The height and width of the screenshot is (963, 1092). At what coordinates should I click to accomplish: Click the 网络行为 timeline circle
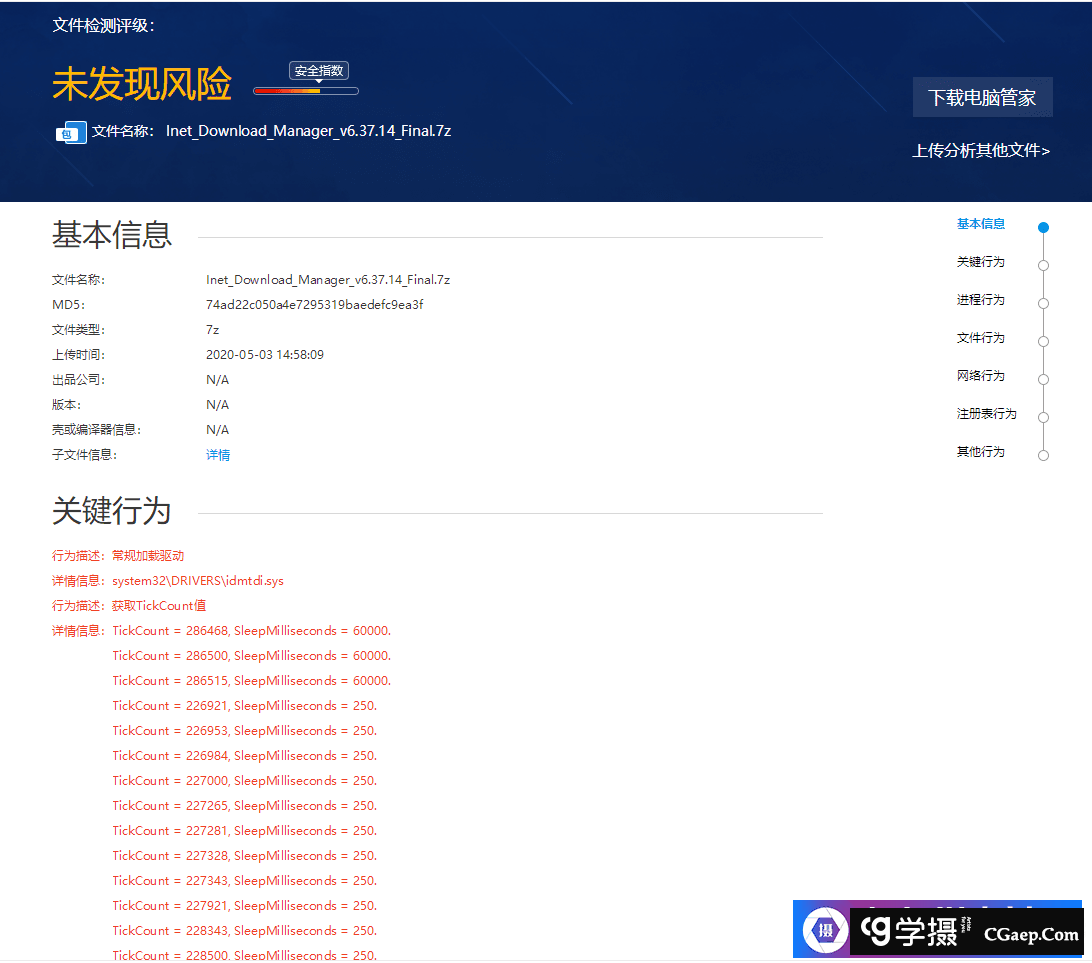click(1043, 379)
